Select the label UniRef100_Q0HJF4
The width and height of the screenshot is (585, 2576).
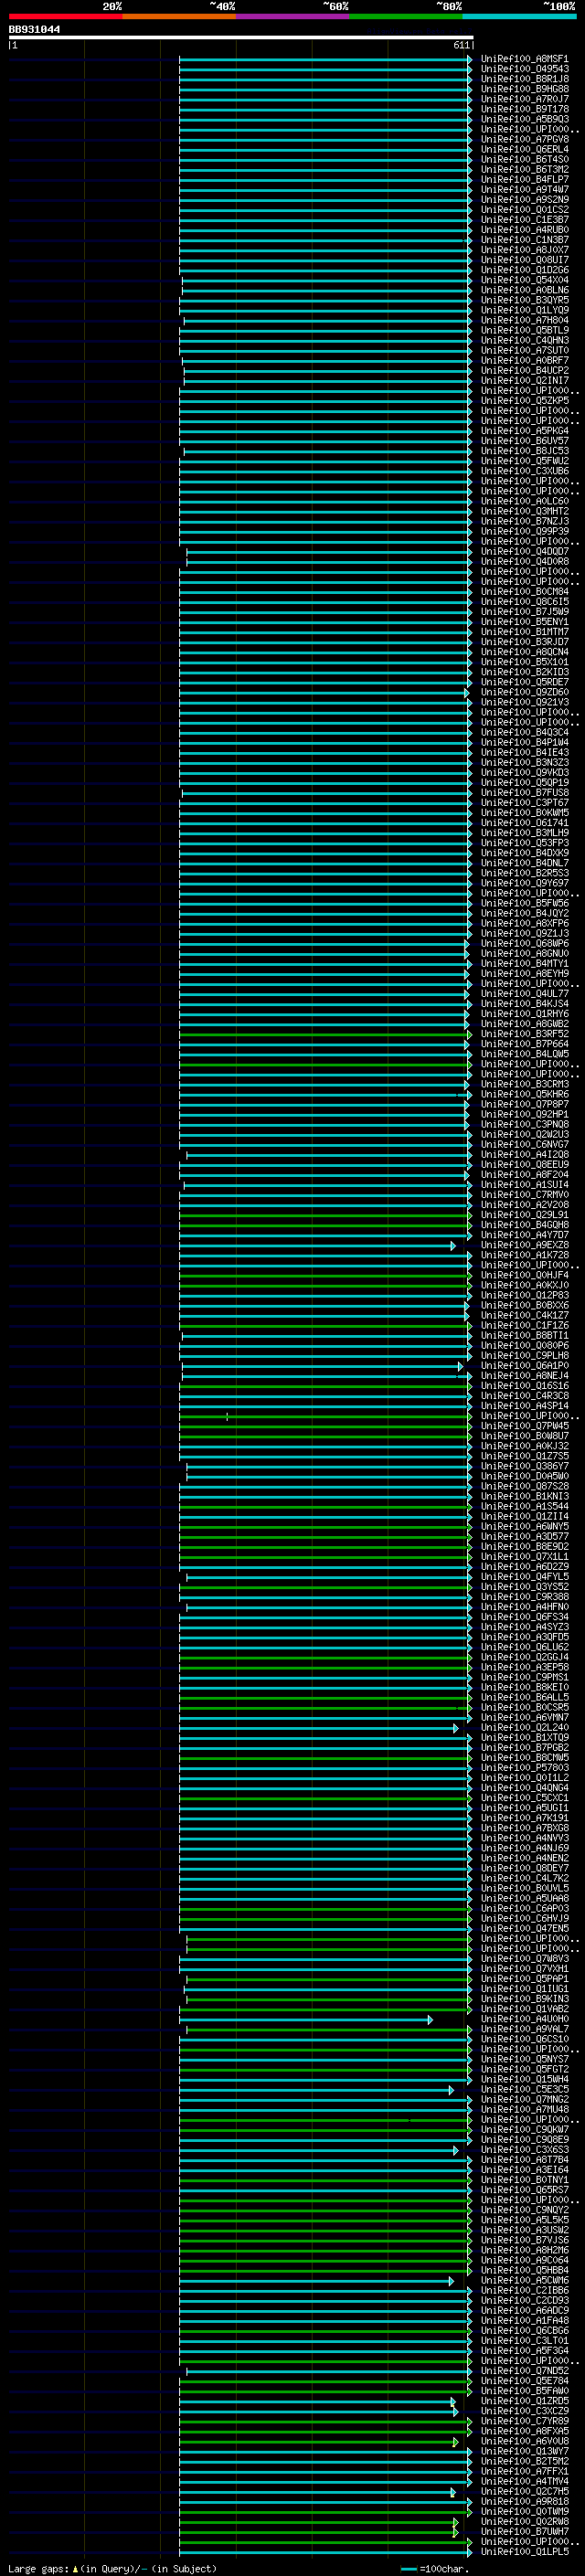(524, 1275)
